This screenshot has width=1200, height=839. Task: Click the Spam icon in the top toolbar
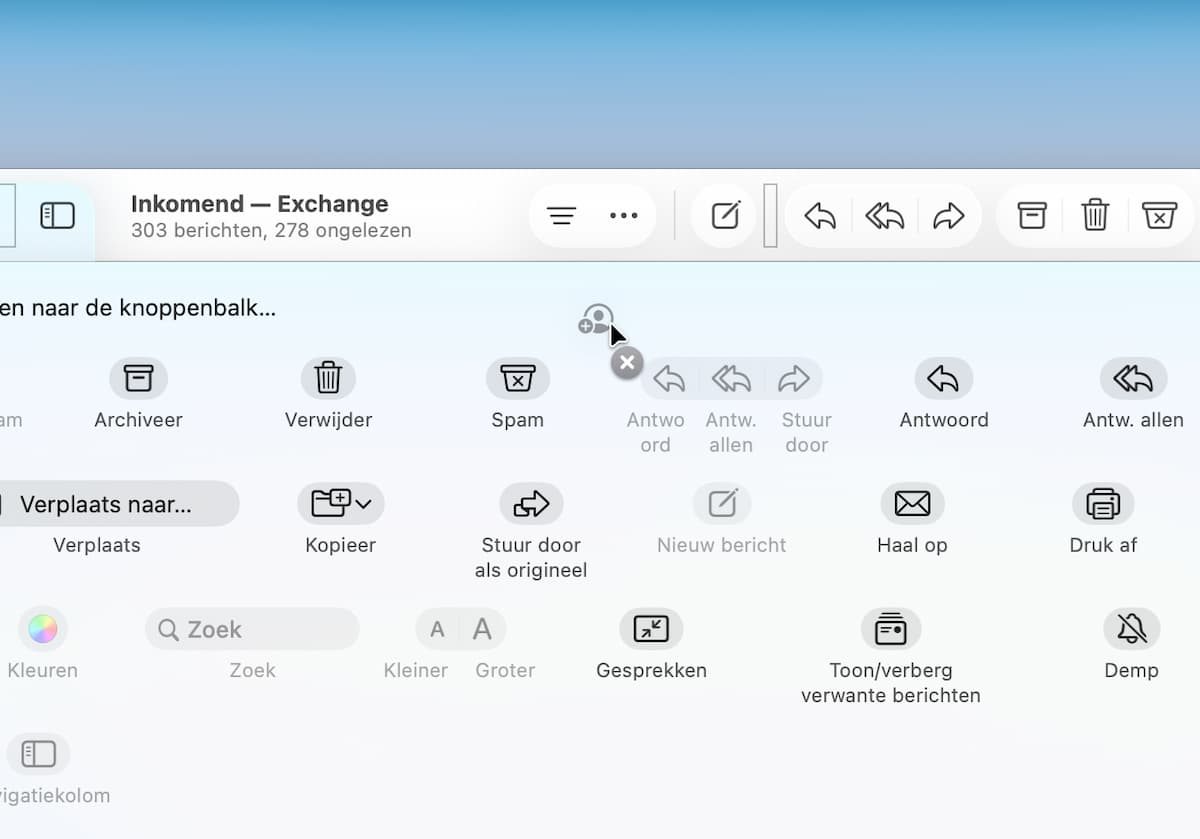(1159, 216)
